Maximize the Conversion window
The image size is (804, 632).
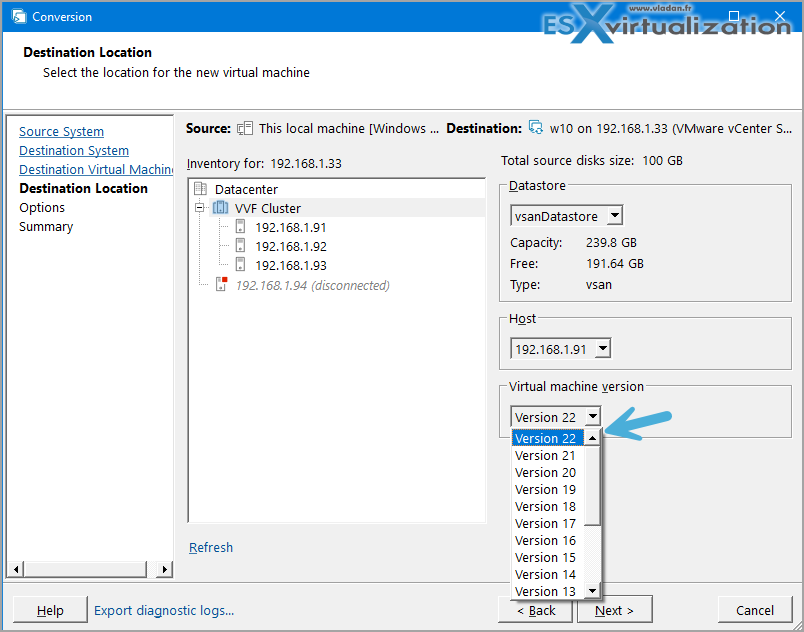[x=734, y=16]
